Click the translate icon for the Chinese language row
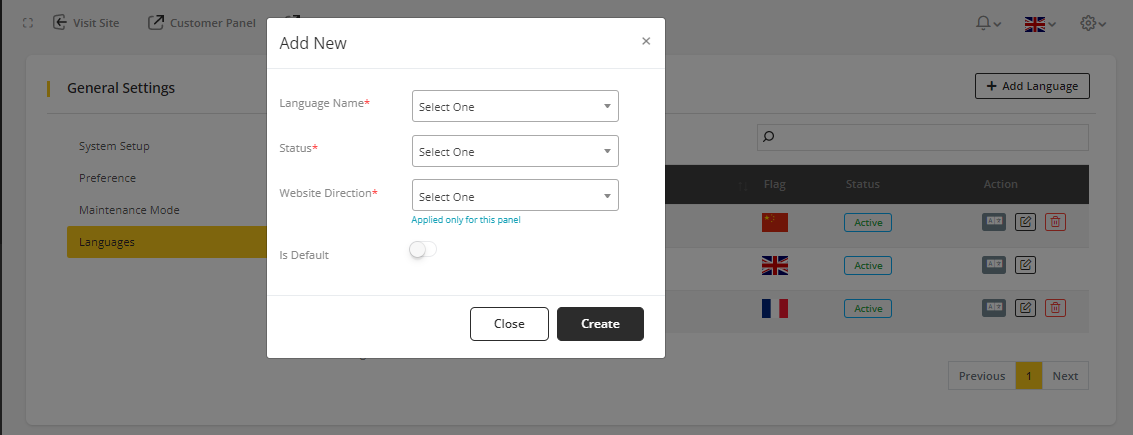The height and width of the screenshot is (435, 1133). pyautogui.click(x=993, y=222)
